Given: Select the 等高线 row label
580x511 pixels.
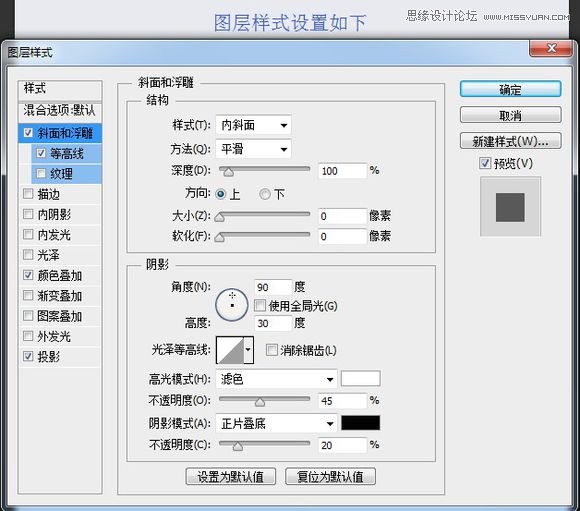Looking at the screenshot, I should [67, 154].
